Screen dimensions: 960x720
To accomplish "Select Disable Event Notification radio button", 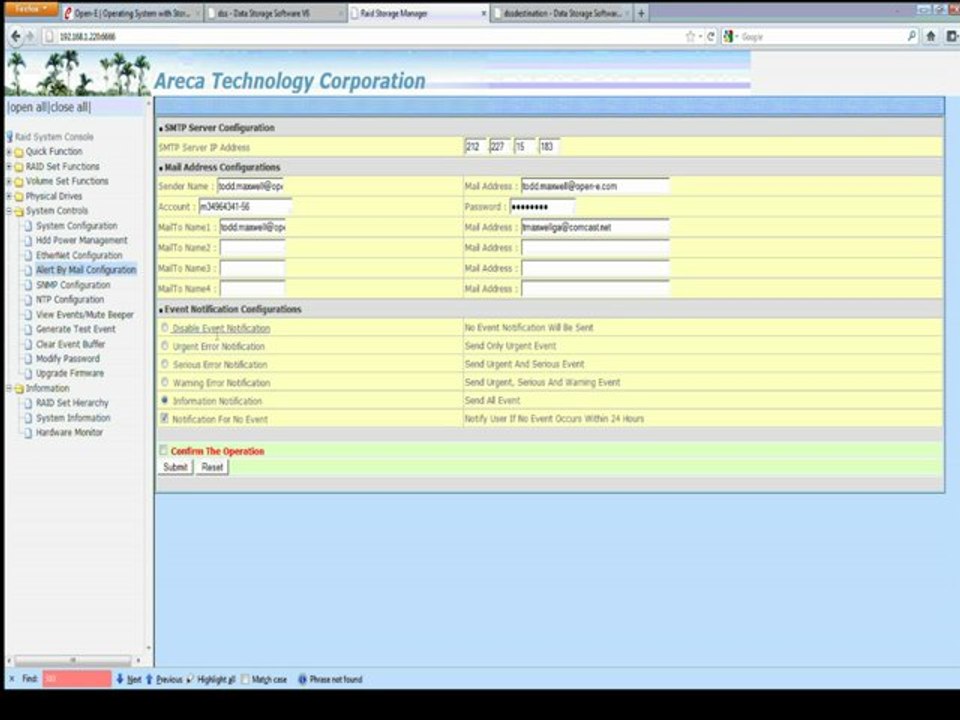I will [x=165, y=328].
